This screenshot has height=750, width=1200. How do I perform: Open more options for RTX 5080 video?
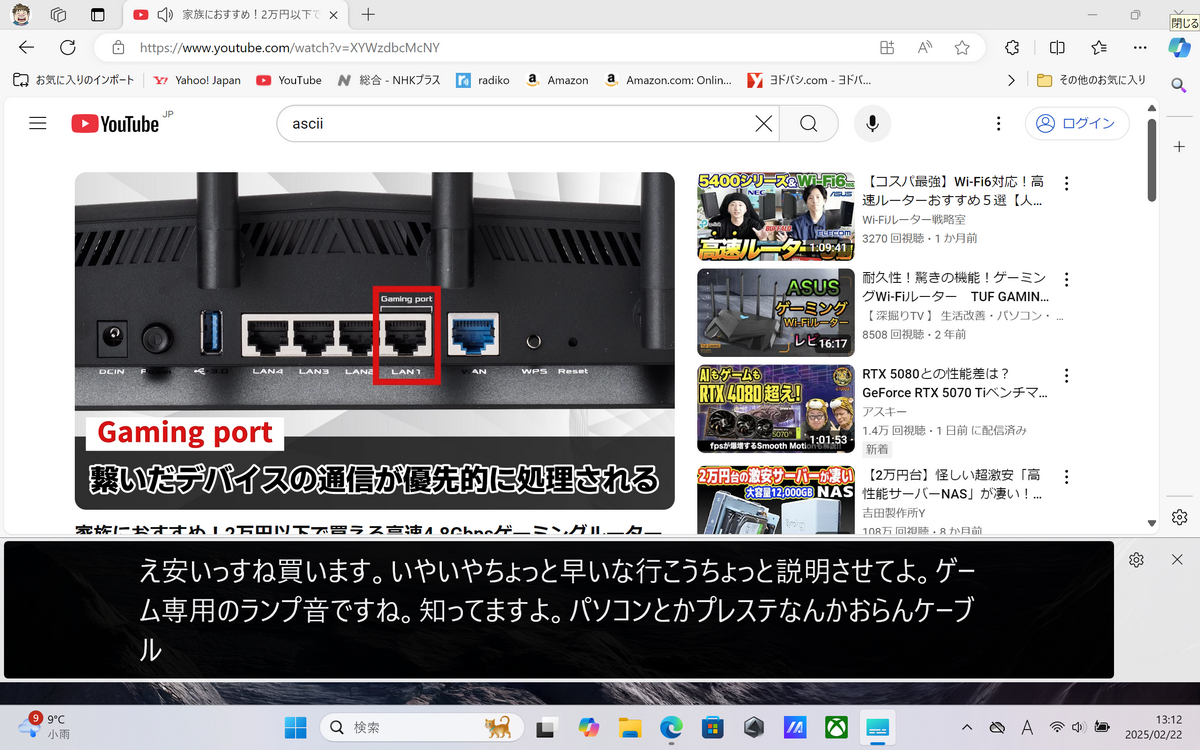coord(1067,378)
